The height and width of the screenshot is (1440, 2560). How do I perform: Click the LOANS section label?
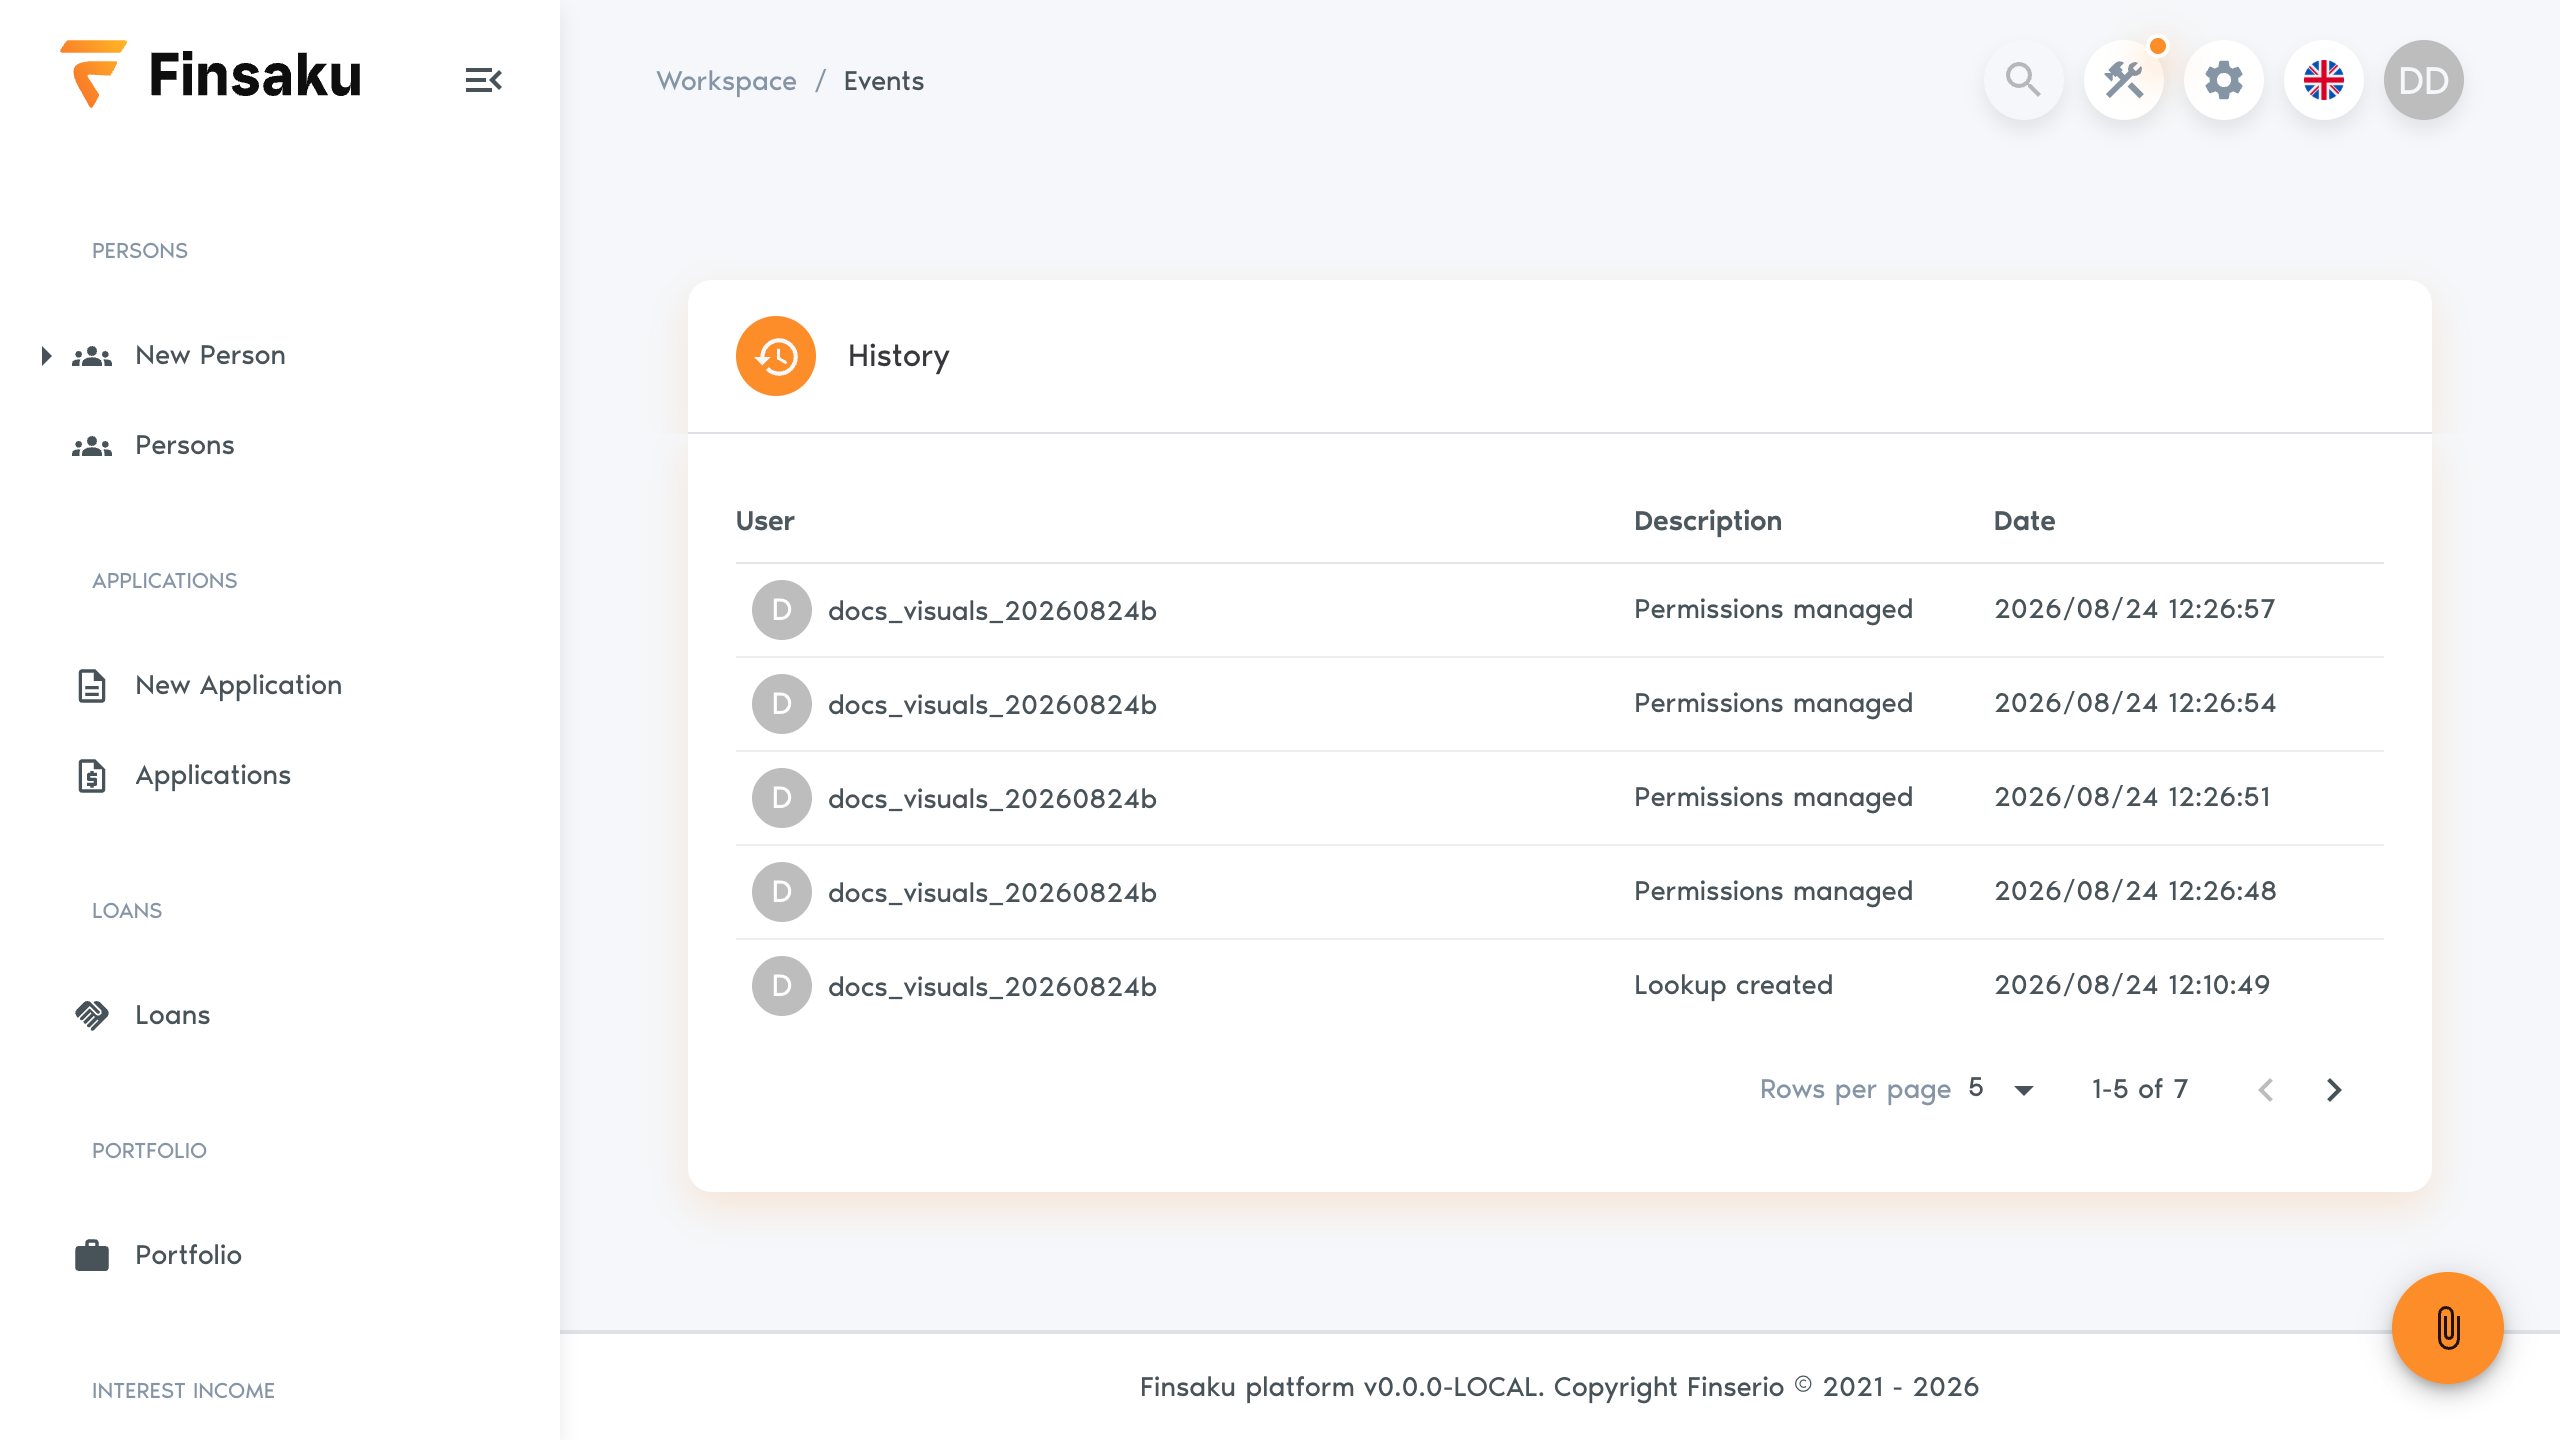point(127,911)
